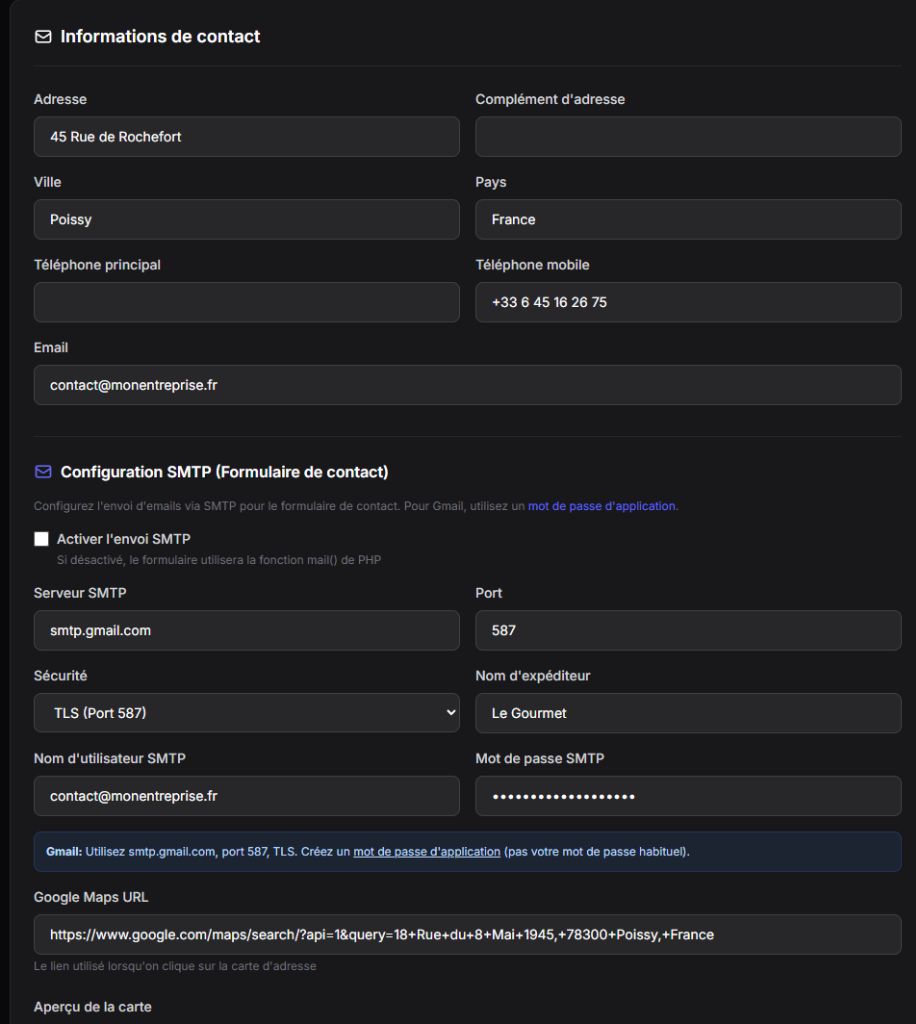The height and width of the screenshot is (1024, 916).
Task: Select the empty "Complément d'adresse" field
Action: point(688,136)
